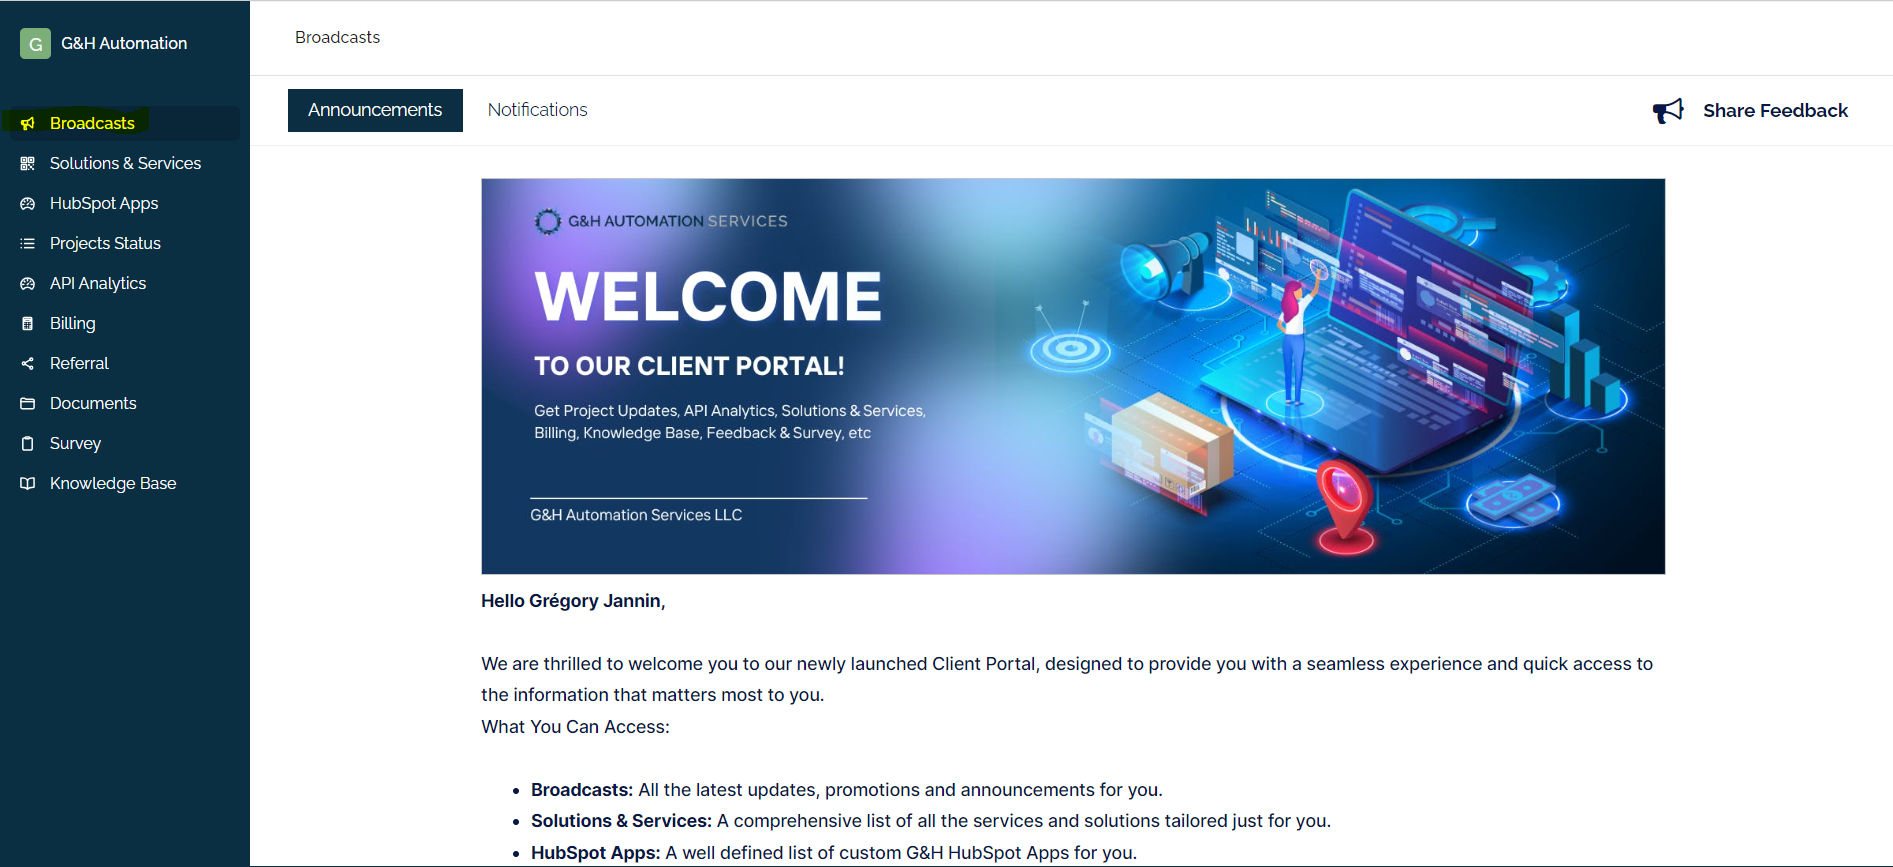Open the Share Feedback link
This screenshot has height=867, width=1893.
coord(1775,110)
